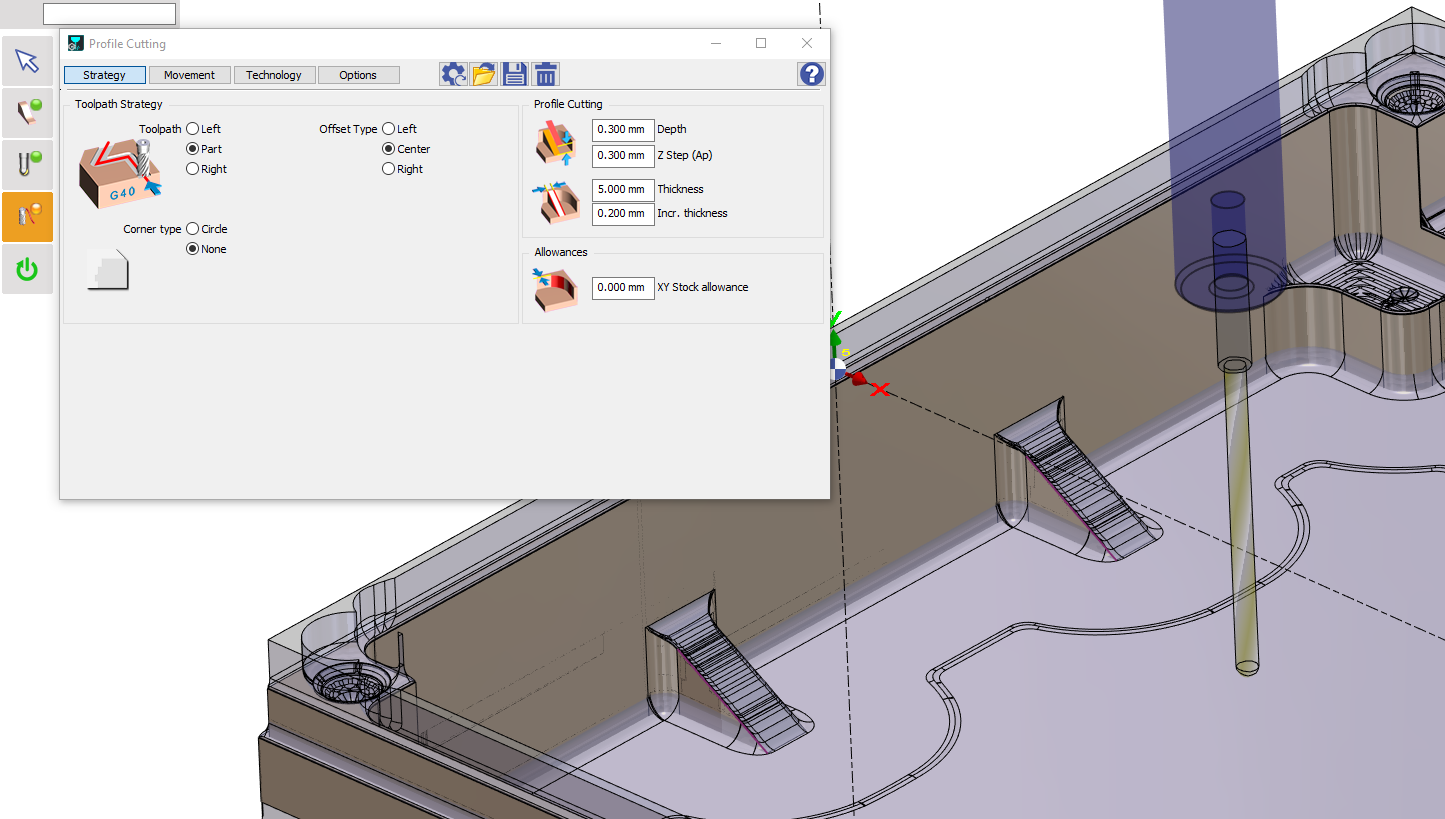Switch to the Movement tab

pos(189,75)
